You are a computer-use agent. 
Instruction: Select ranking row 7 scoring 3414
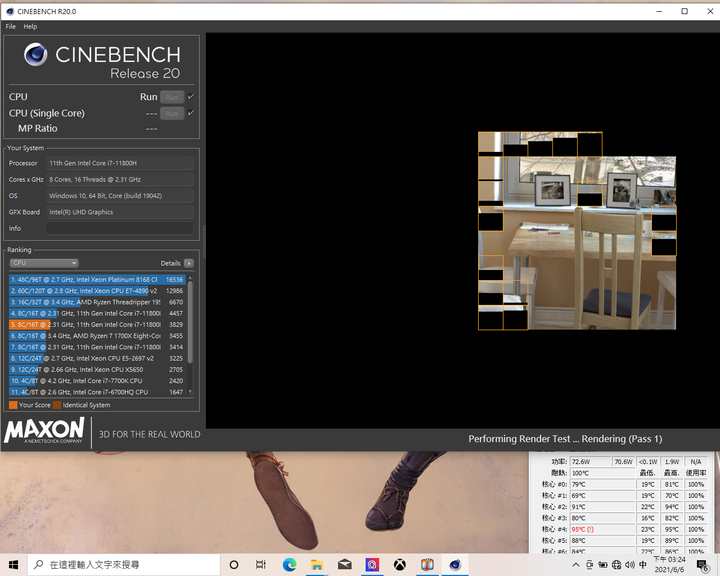(x=97, y=347)
